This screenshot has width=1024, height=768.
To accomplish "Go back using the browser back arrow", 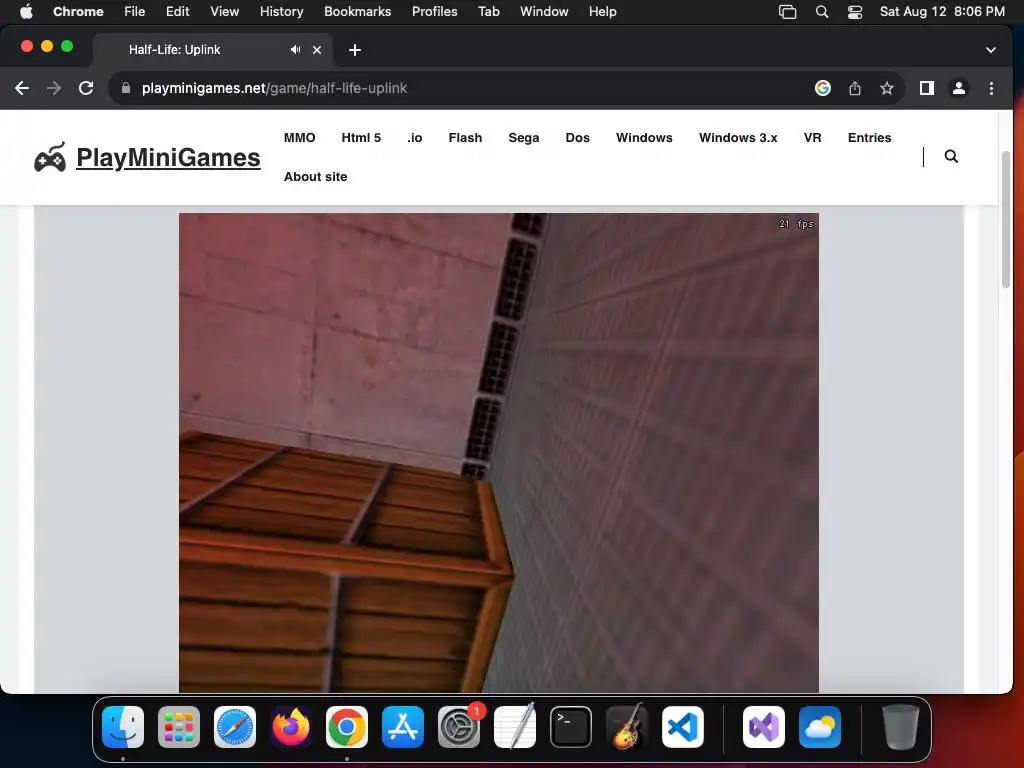I will pyautogui.click(x=22, y=88).
